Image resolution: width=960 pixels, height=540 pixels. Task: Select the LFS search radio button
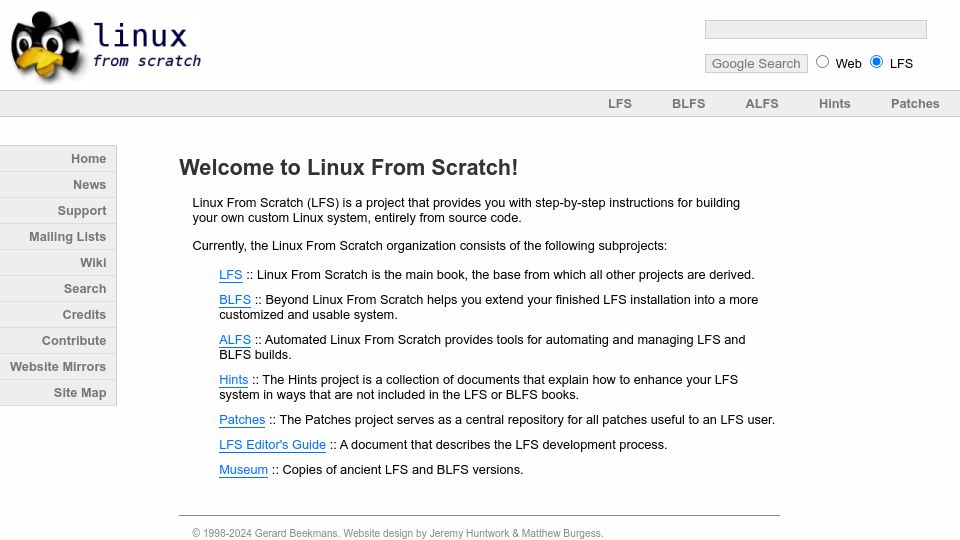tap(876, 62)
